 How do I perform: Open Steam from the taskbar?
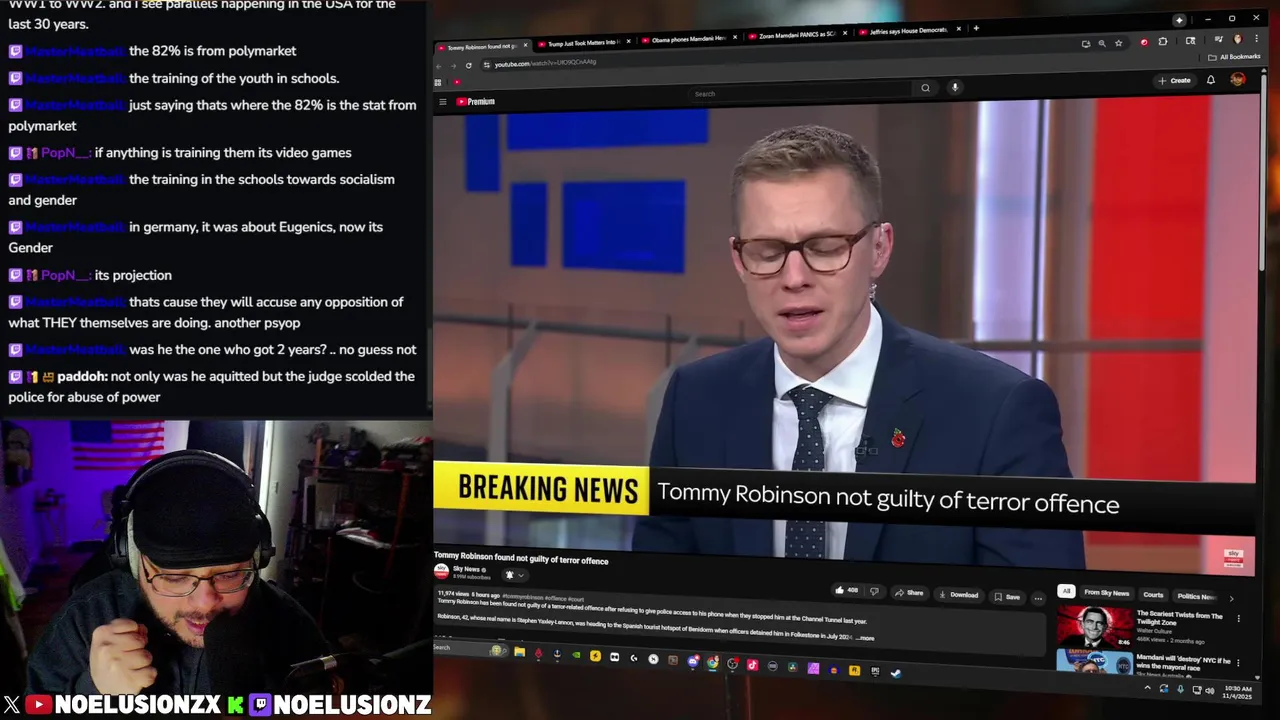coord(895,672)
